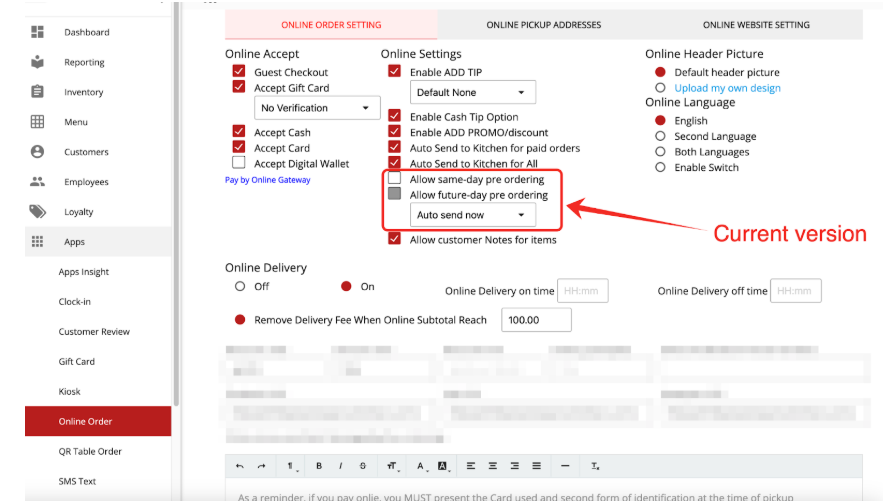The width and height of the screenshot is (896, 501).
Task: Enable the Accept Digital Wallet checkbox
Action: (239, 163)
